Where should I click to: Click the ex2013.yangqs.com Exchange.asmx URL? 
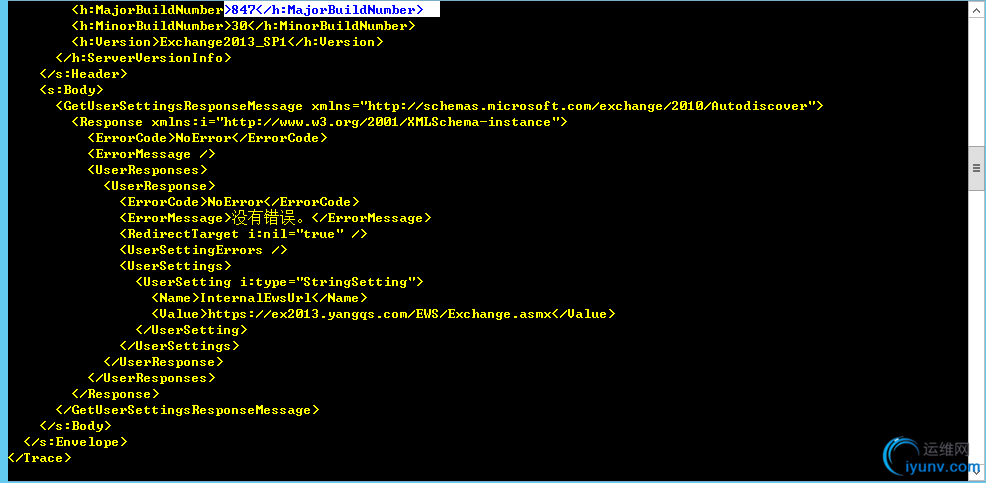click(379, 314)
